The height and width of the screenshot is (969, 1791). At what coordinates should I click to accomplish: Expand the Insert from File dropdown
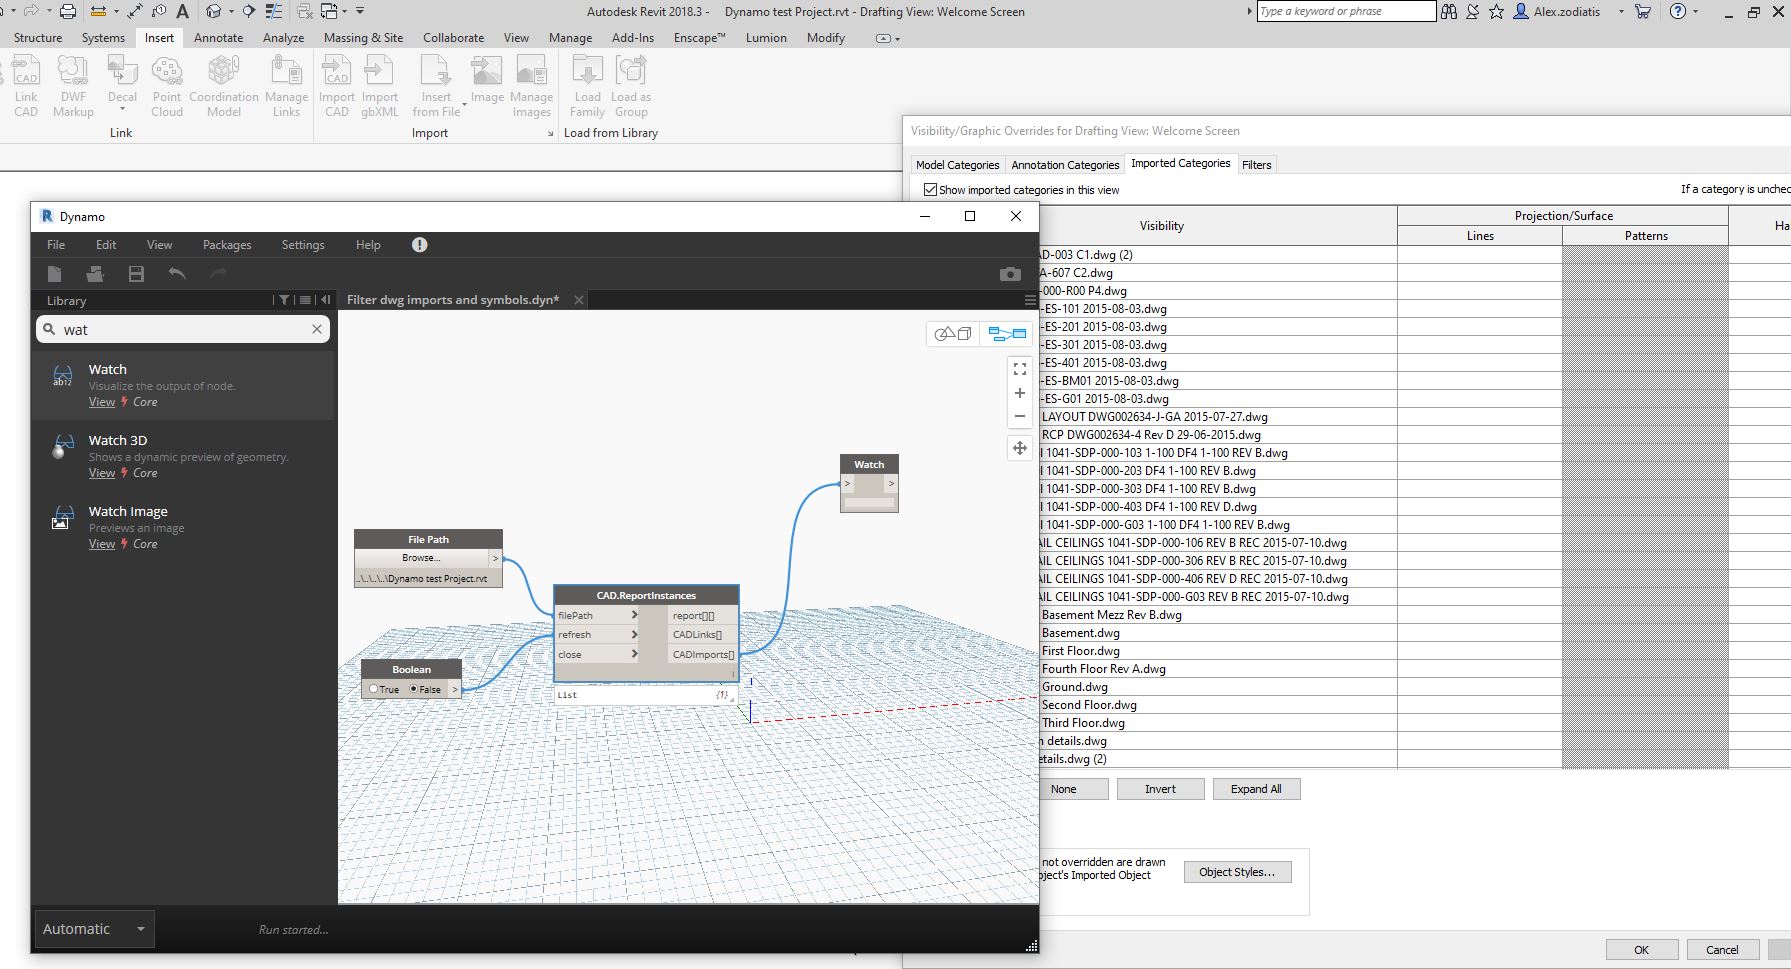click(464, 105)
